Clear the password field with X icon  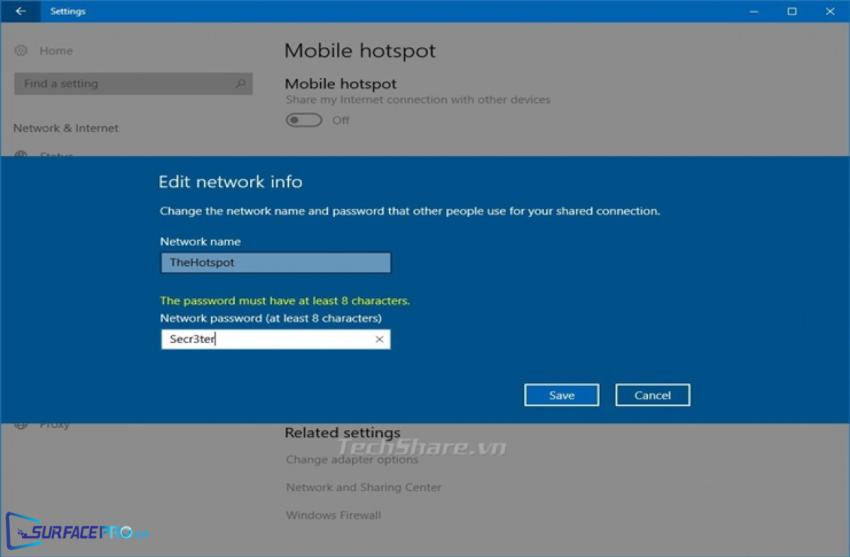[x=379, y=339]
